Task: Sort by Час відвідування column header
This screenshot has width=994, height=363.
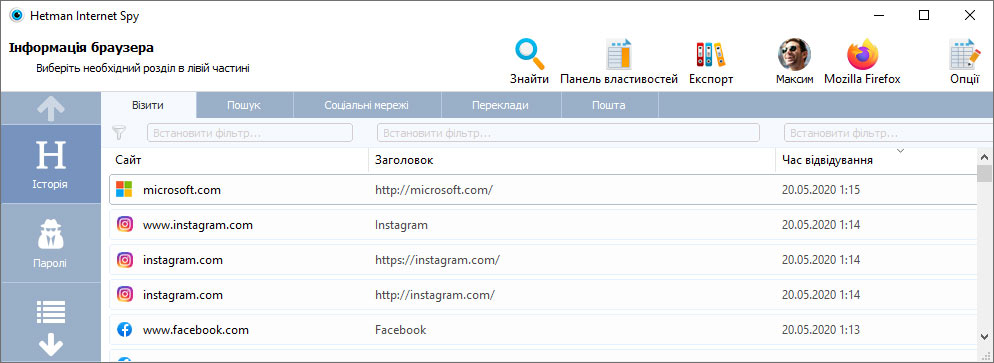Action: tap(876, 160)
